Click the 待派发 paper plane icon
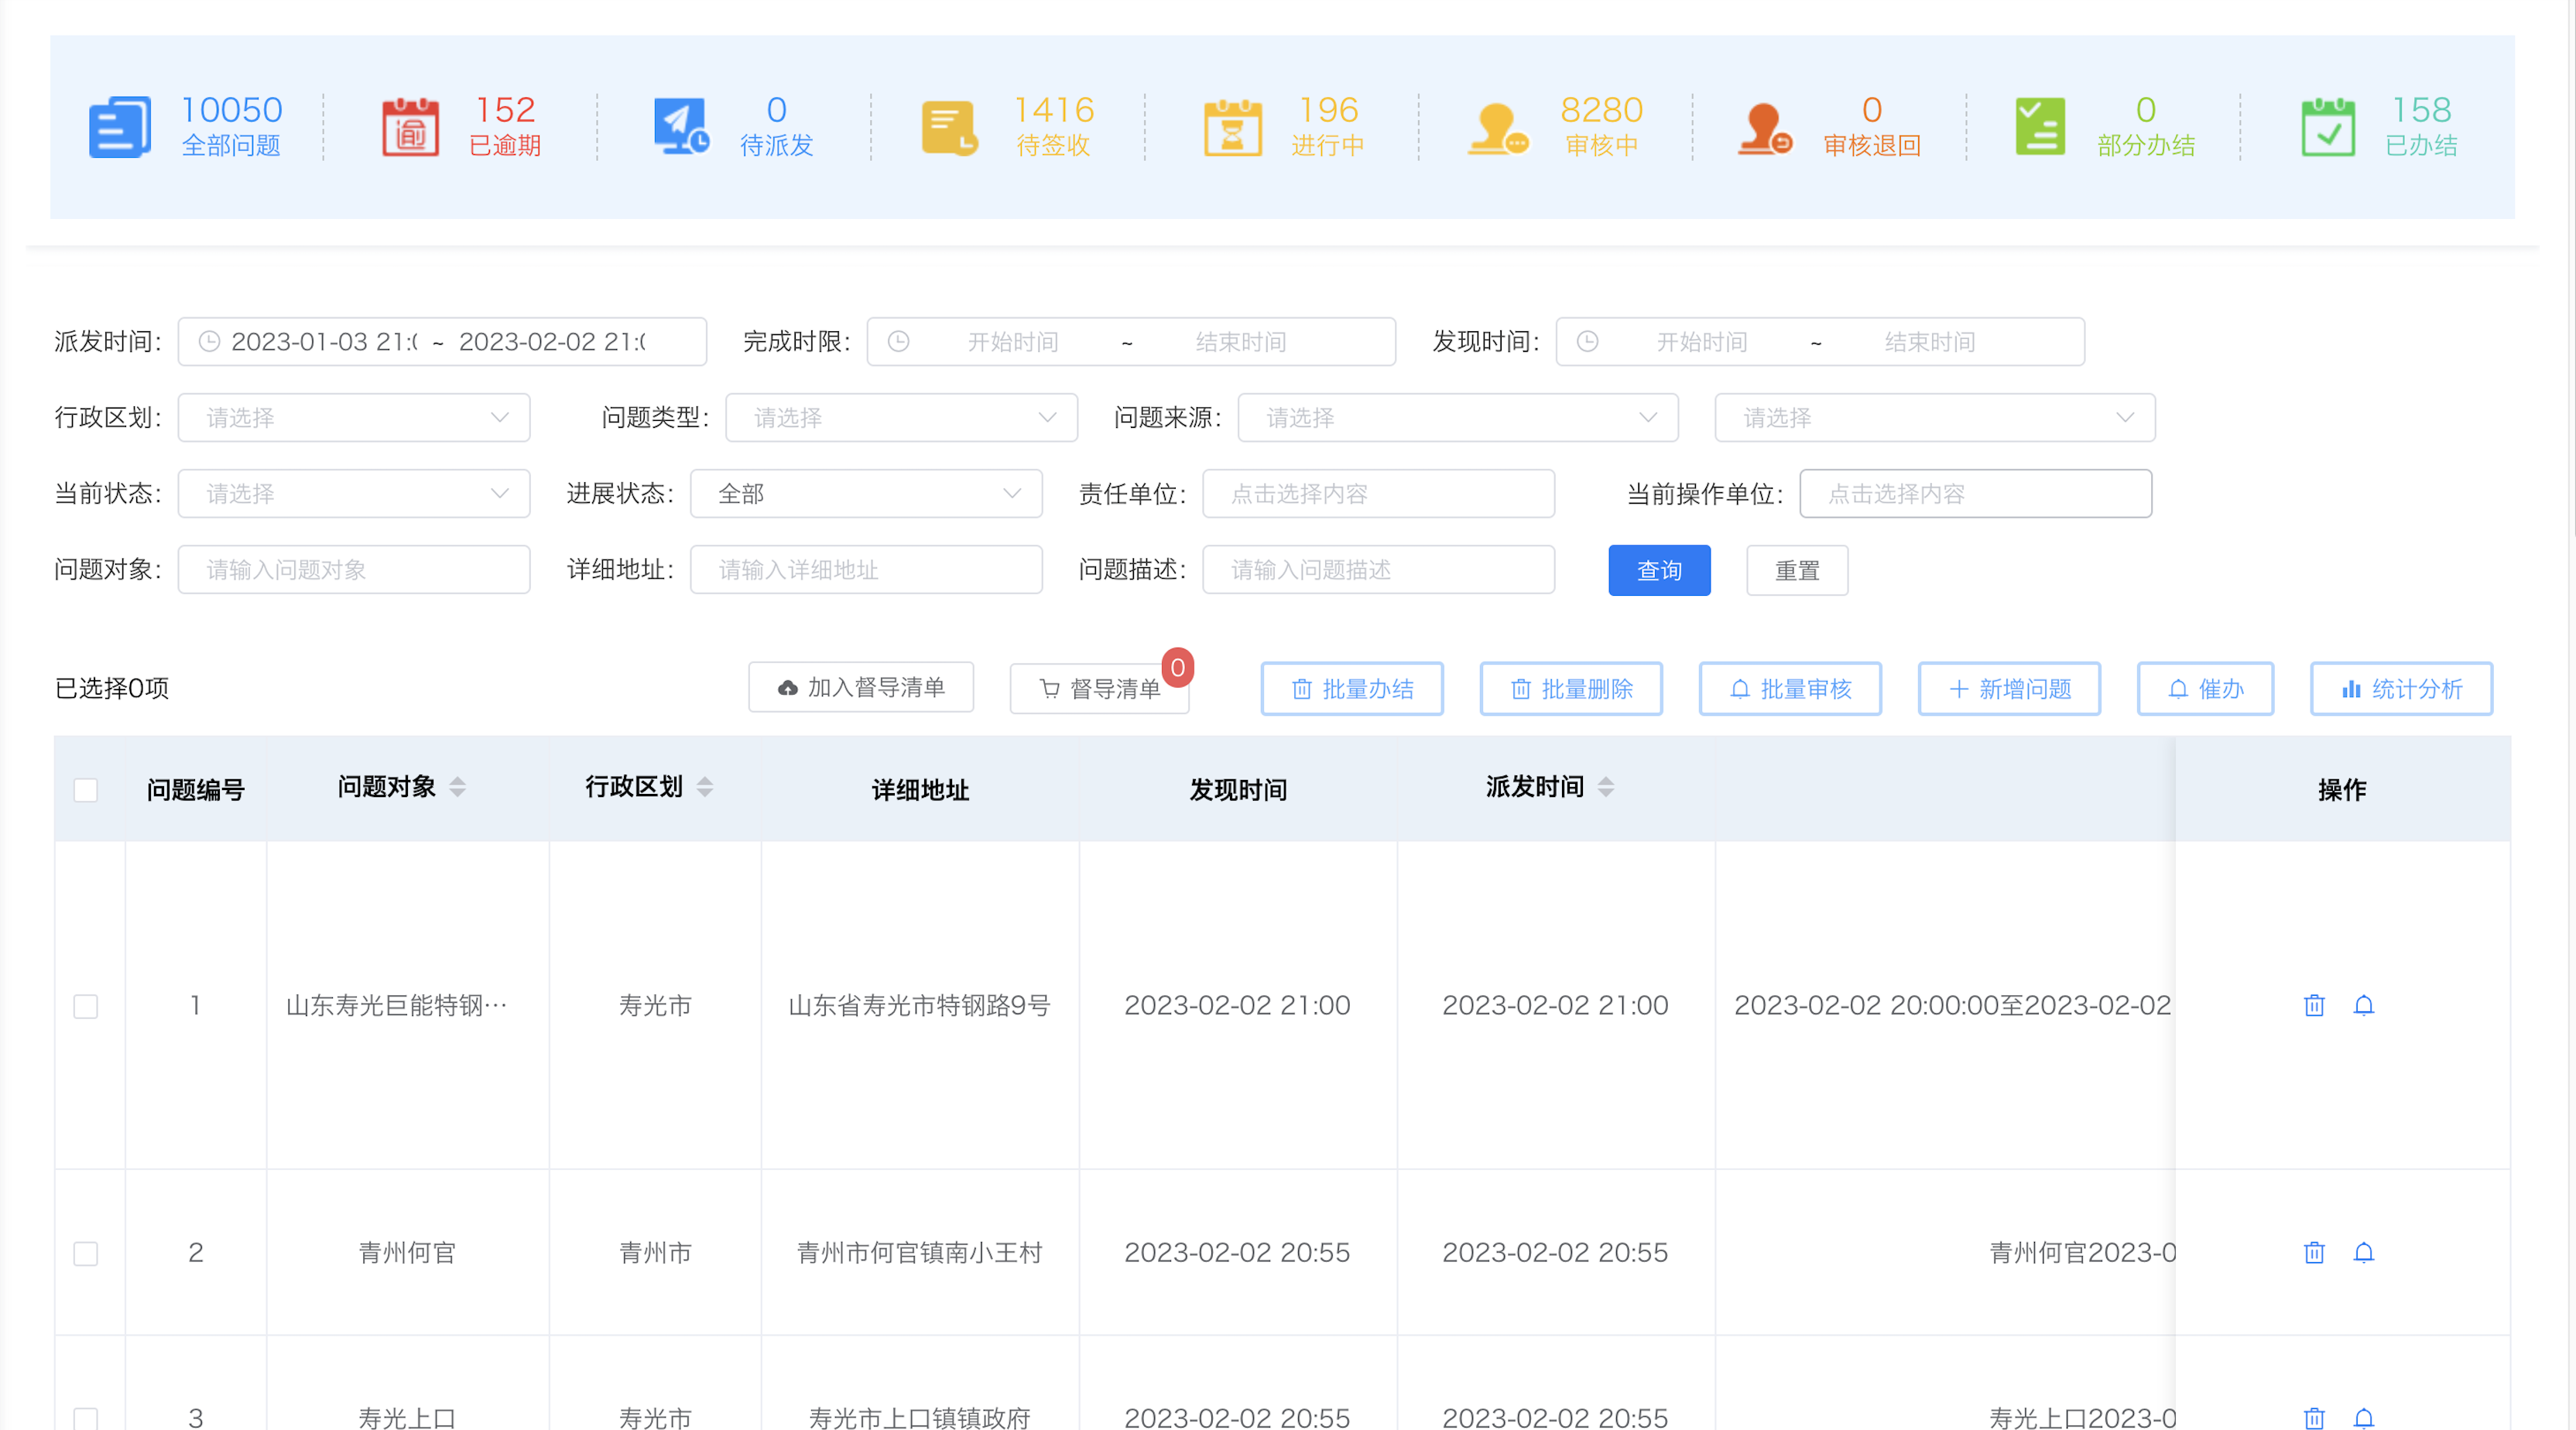This screenshot has width=2576, height=1430. click(682, 128)
